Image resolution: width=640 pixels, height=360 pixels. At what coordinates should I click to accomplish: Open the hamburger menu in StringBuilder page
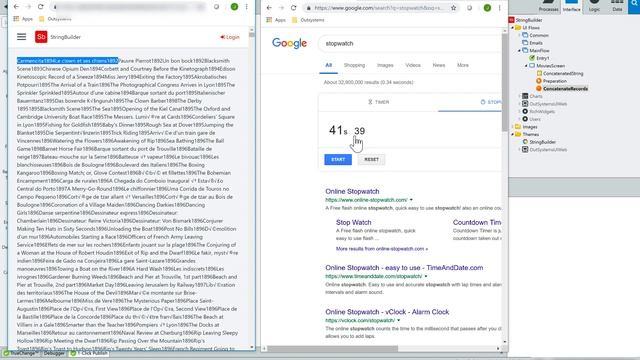22,37
